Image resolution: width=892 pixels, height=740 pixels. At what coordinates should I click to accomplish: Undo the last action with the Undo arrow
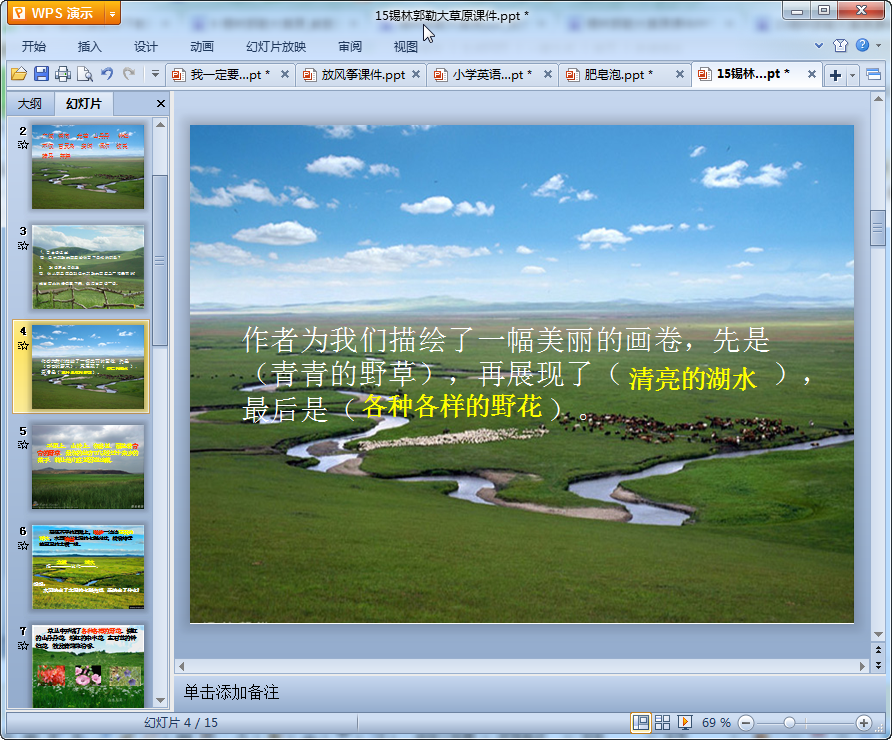click(107, 73)
